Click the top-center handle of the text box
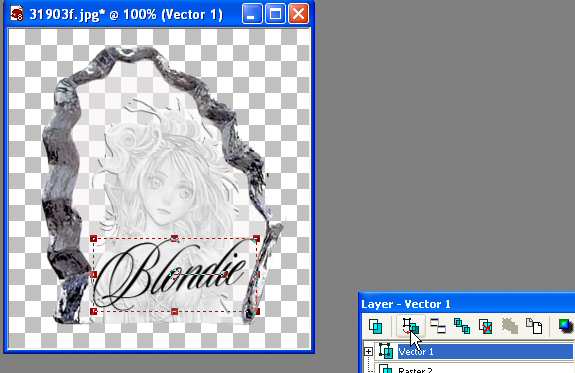Image resolution: width=575 pixels, height=373 pixels. point(175,239)
